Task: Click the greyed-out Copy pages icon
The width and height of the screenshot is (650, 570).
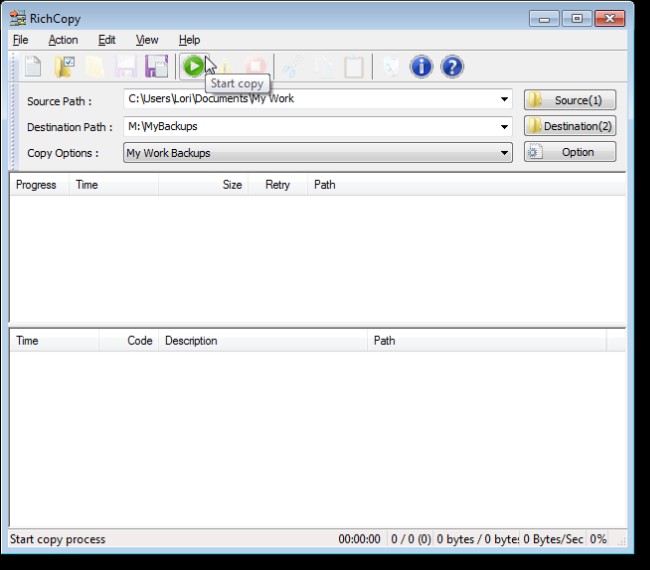Action: (323, 66)
